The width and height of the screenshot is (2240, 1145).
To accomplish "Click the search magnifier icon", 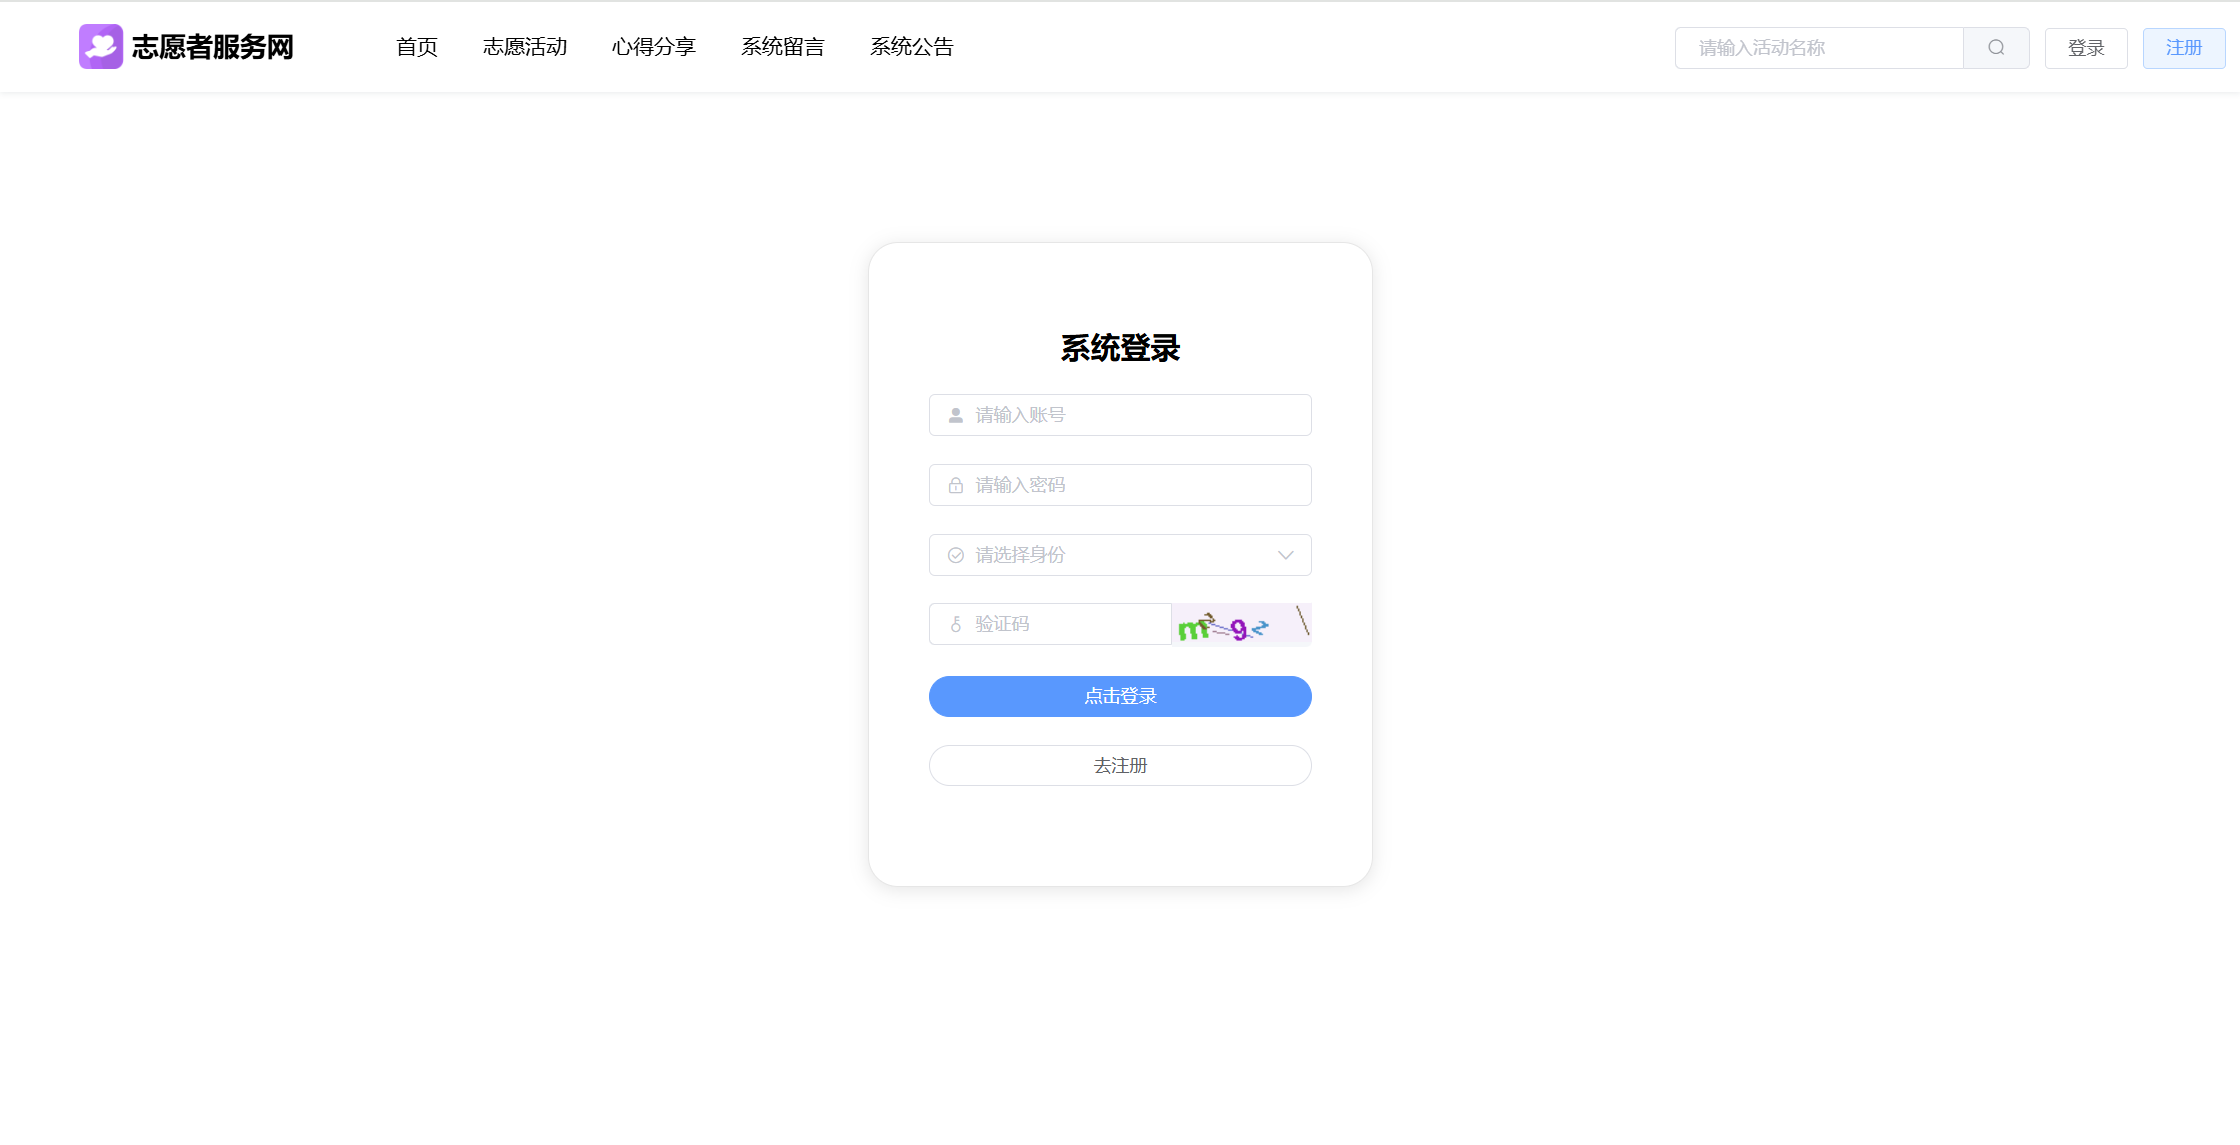I will pyautogui.click(x=1996, y=48).
